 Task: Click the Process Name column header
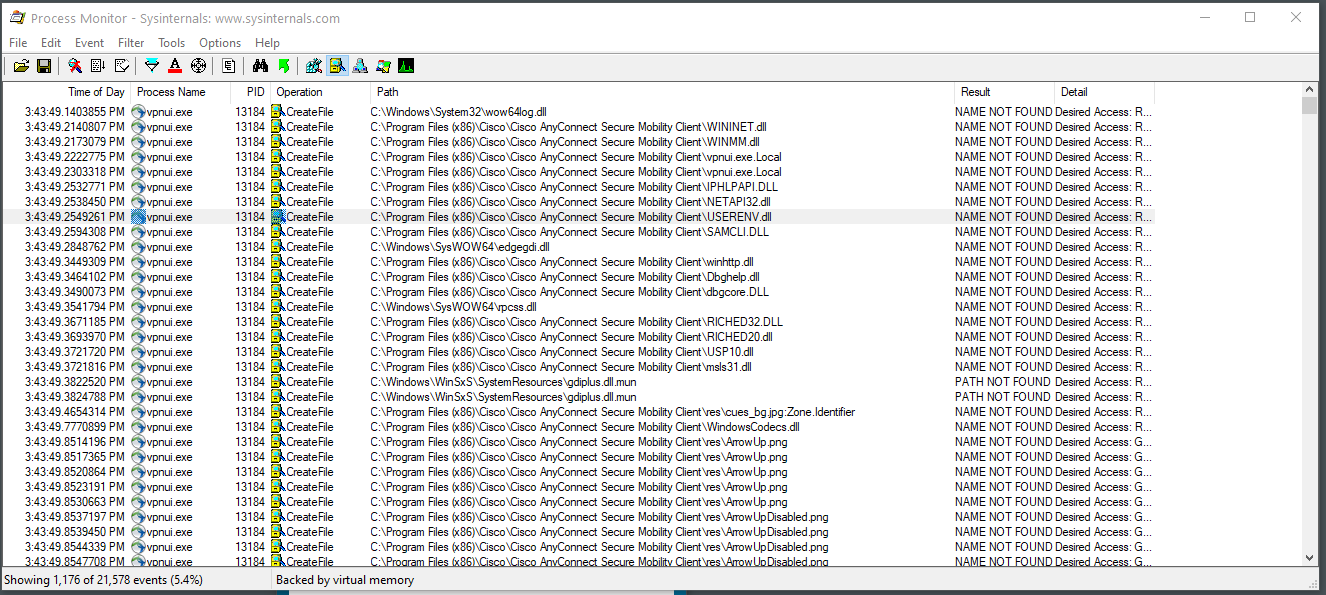(181, 92)
